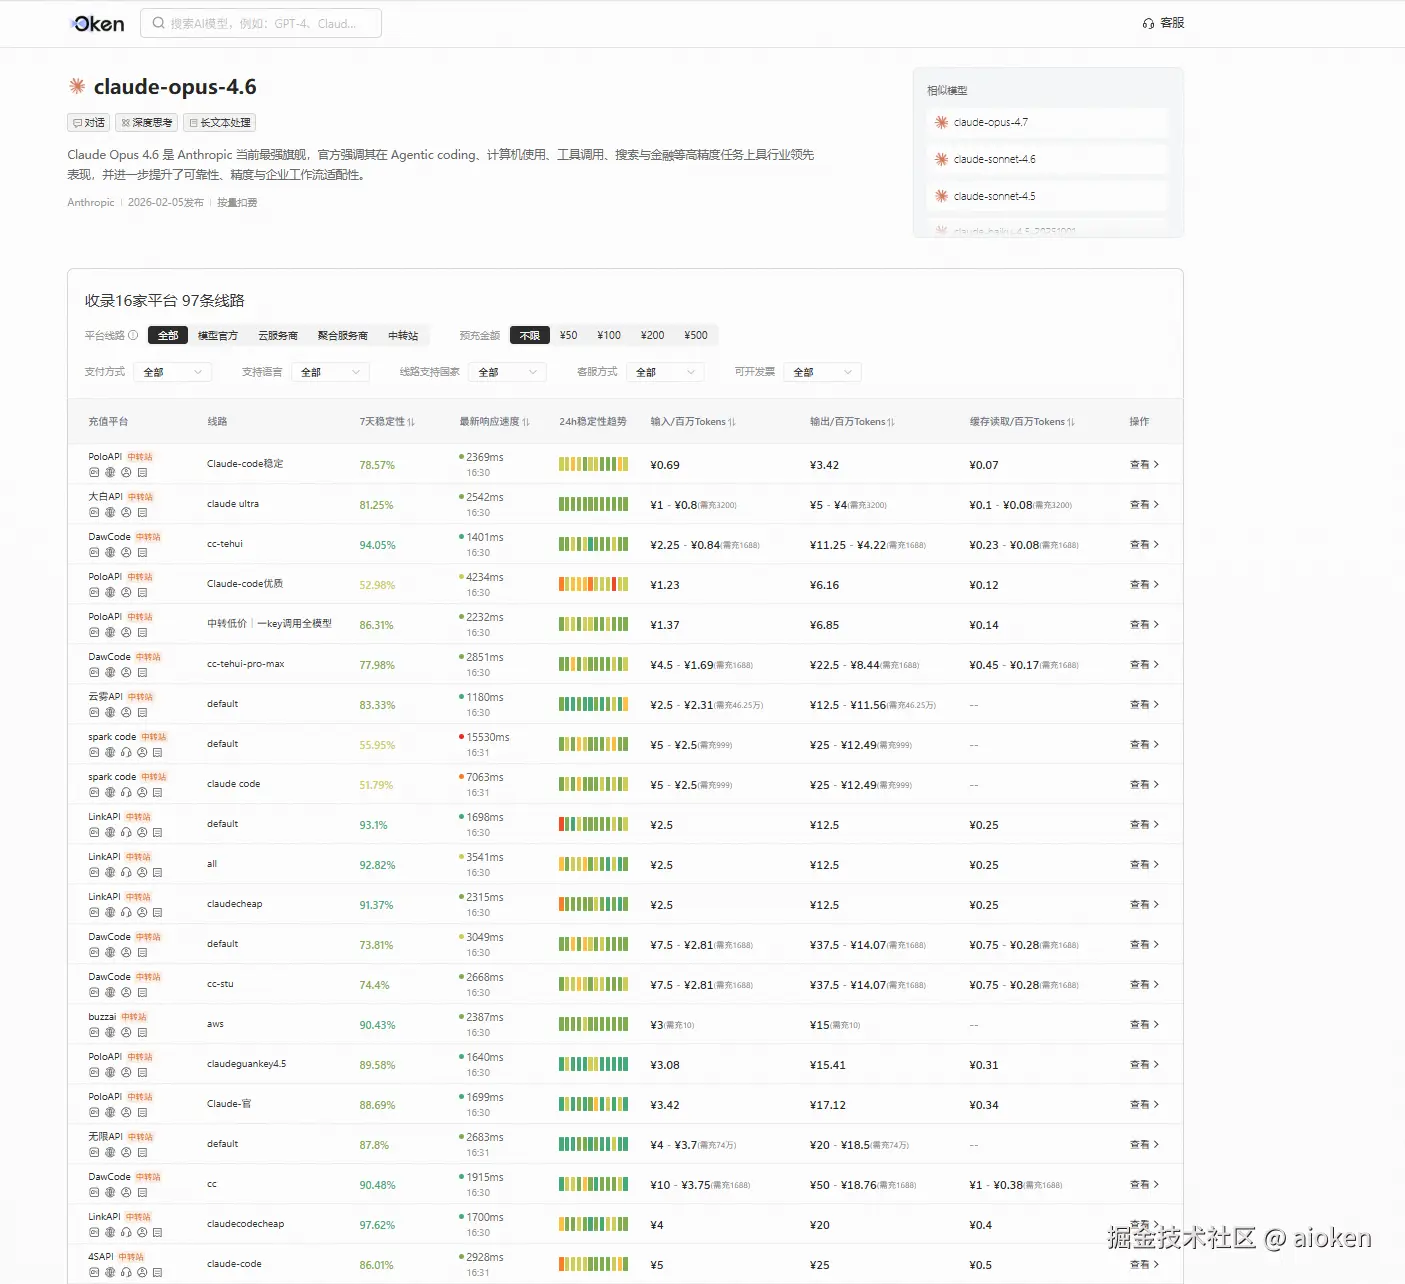This screenshot has height=1284, width=1405.
Task: Click the 长文本处理 tag
Action: [x=220, y=122]
